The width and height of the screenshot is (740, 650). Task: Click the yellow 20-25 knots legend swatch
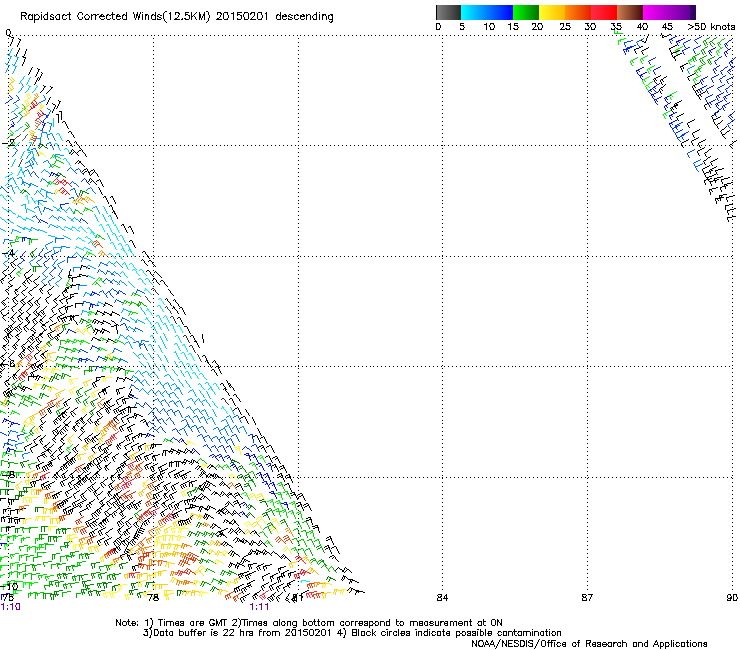tap(552, 12)
